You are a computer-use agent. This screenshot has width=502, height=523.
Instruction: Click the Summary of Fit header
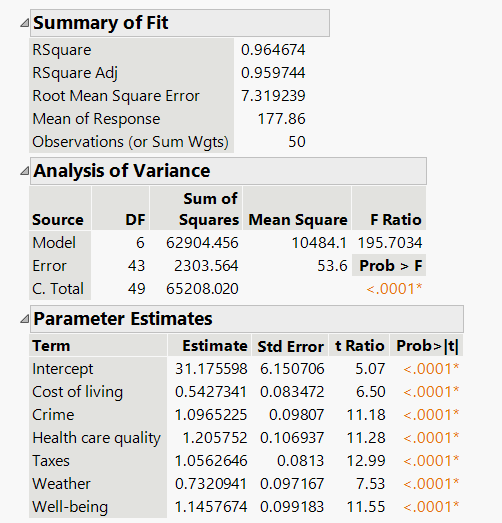tap(180, 23)
